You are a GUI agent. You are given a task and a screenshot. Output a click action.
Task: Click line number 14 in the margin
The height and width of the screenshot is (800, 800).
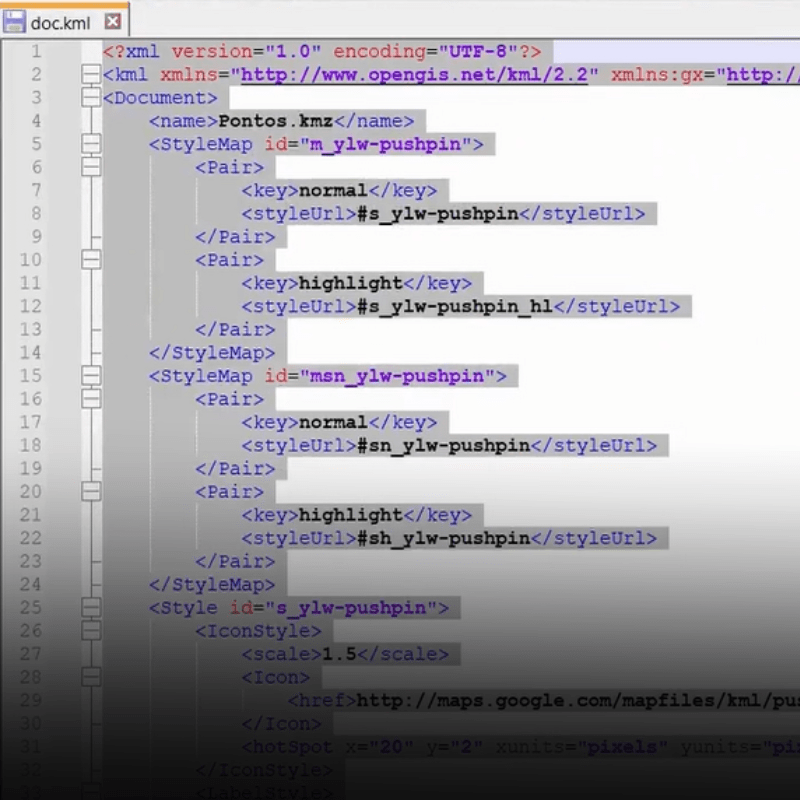point(30,352)
